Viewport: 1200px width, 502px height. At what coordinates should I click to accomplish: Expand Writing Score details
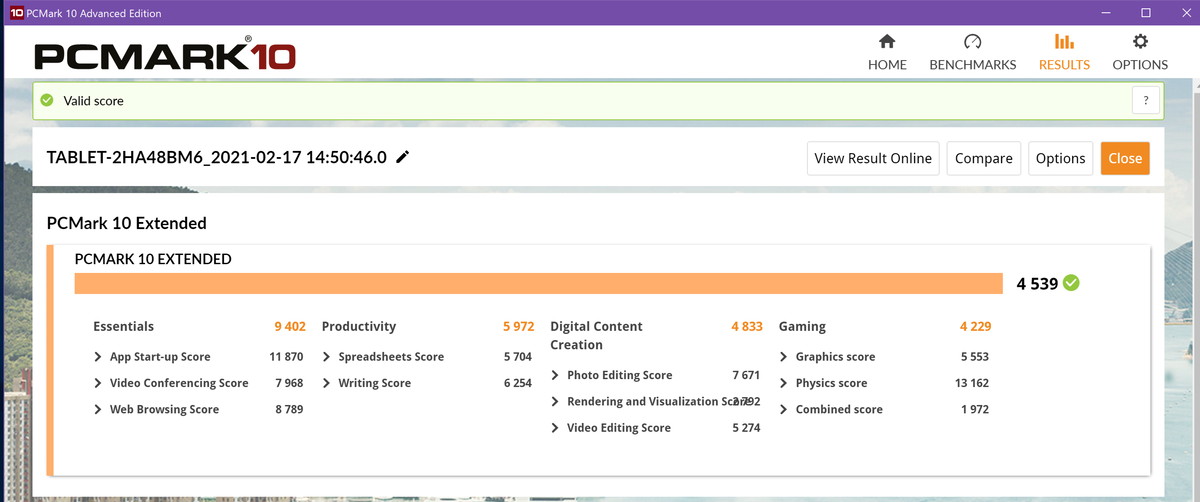[327, 383]
